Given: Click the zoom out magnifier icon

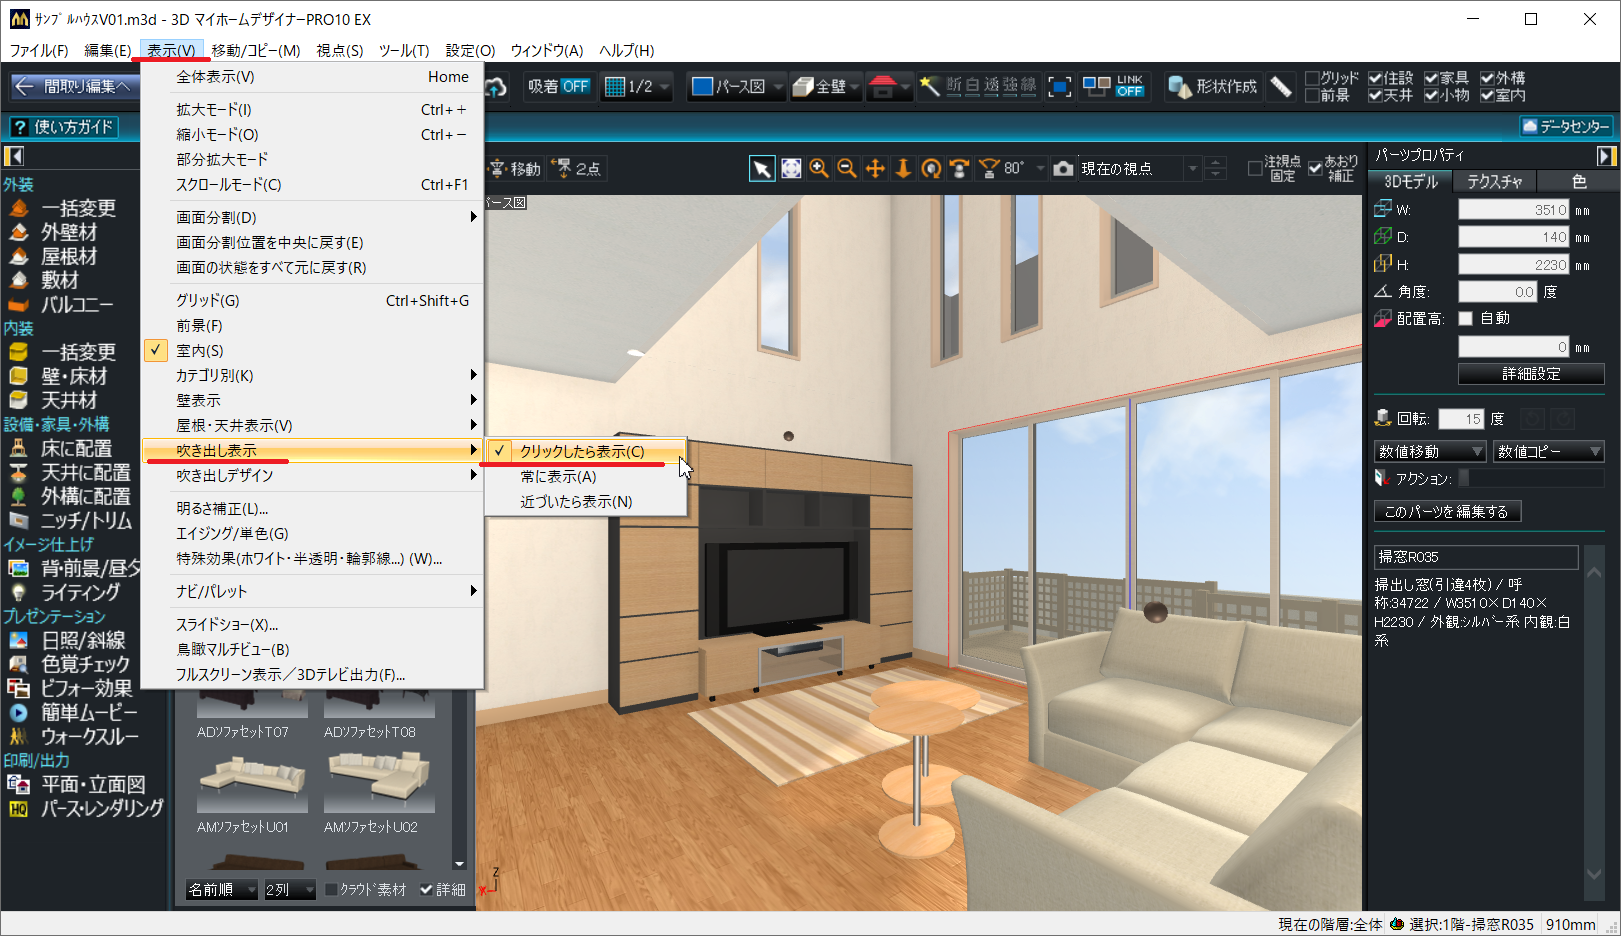Looking at the screenshot, I should (847, 169).
